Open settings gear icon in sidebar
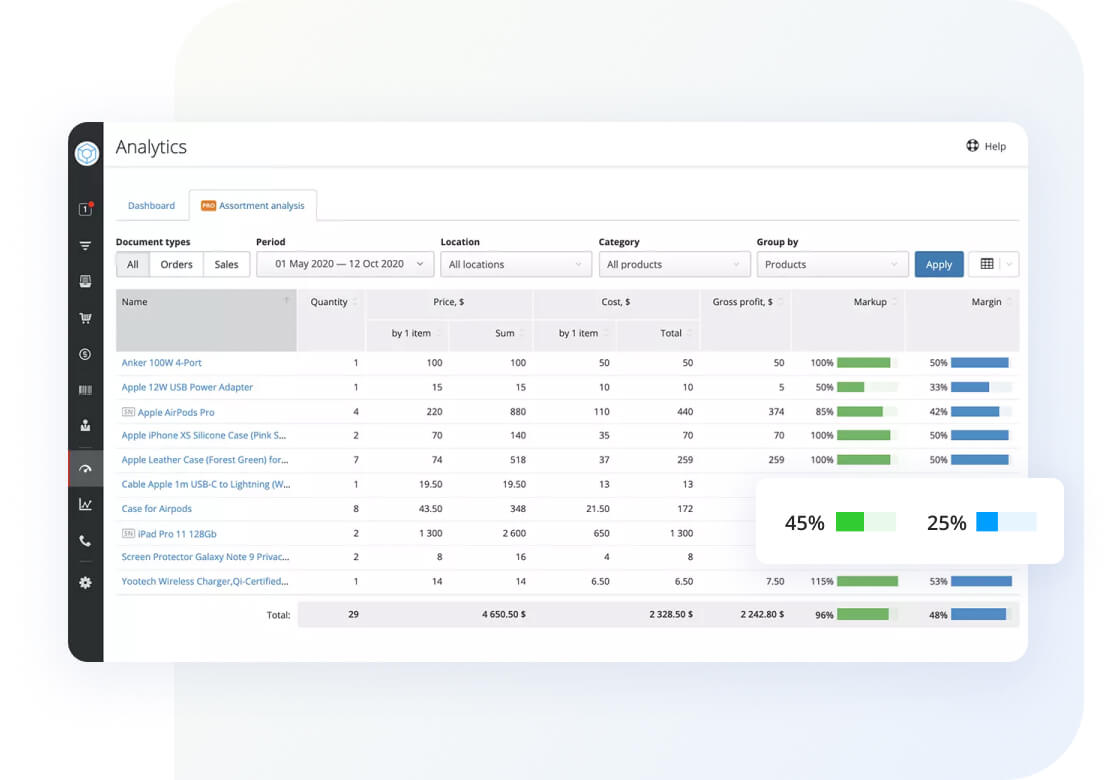Viewport: 1112px width, 780px height. pos(85,582)
